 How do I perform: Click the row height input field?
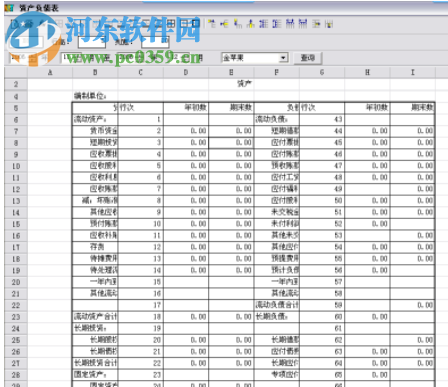tap(91, 42)
